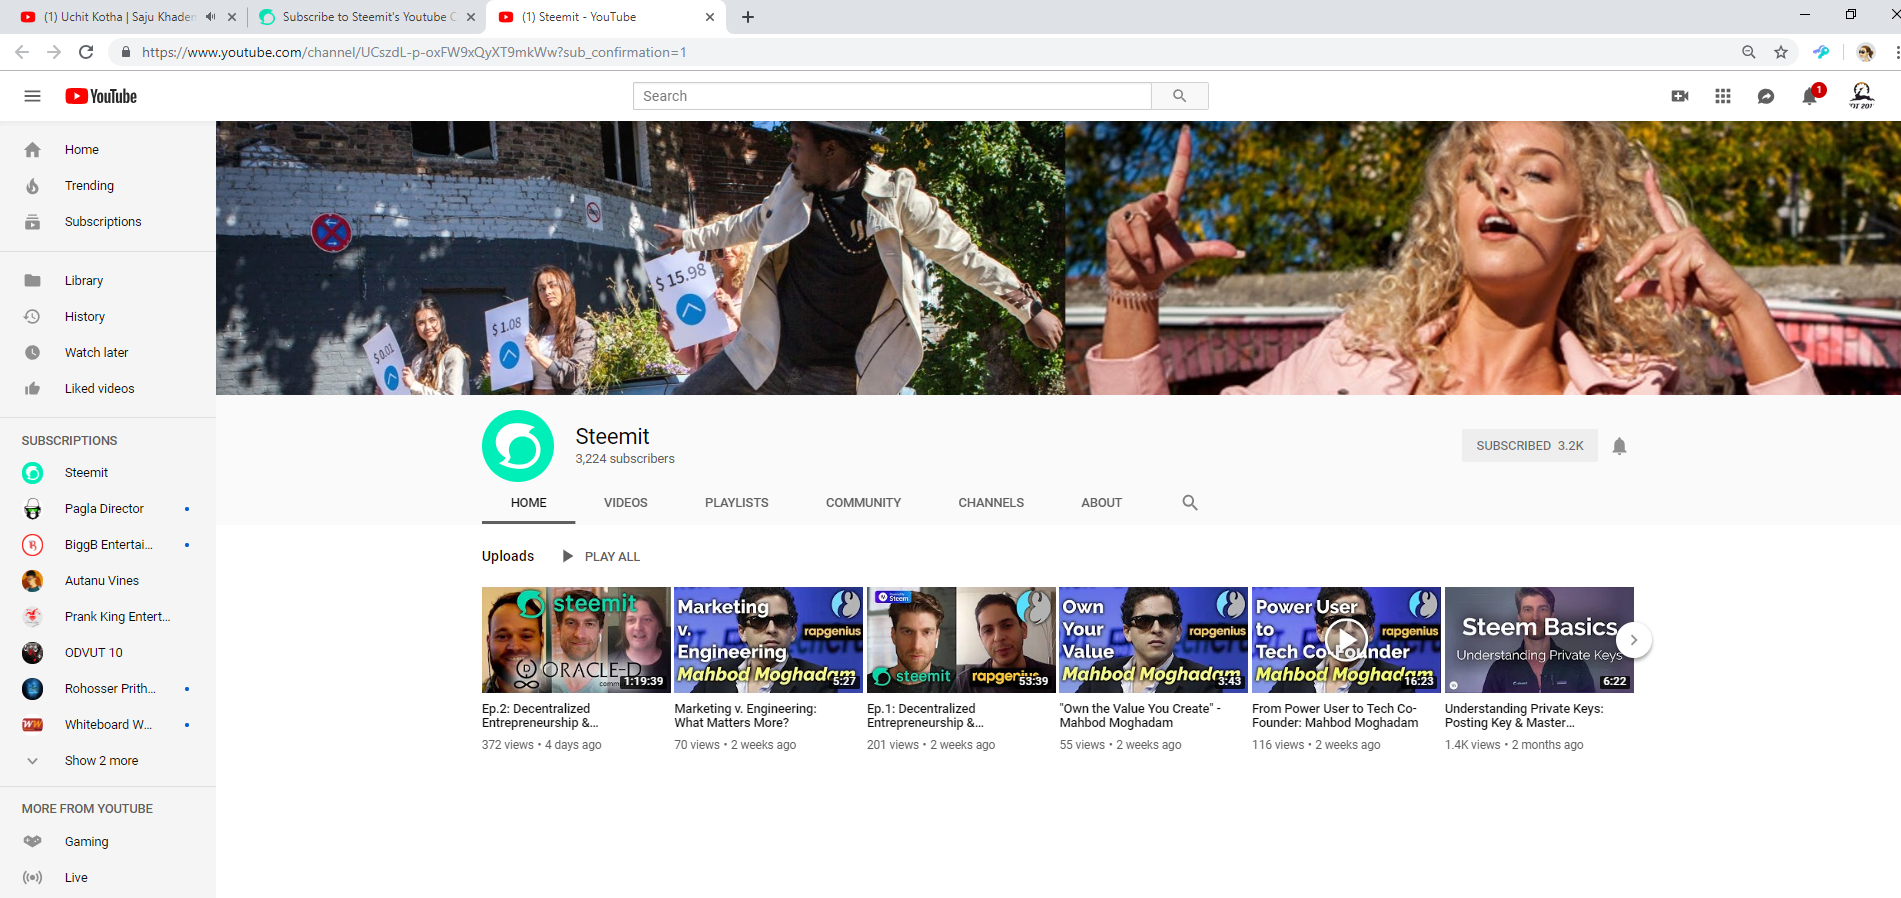Expand Show 2 more subscriptions
The image size is (1901, 898).
tap(108, 761)
